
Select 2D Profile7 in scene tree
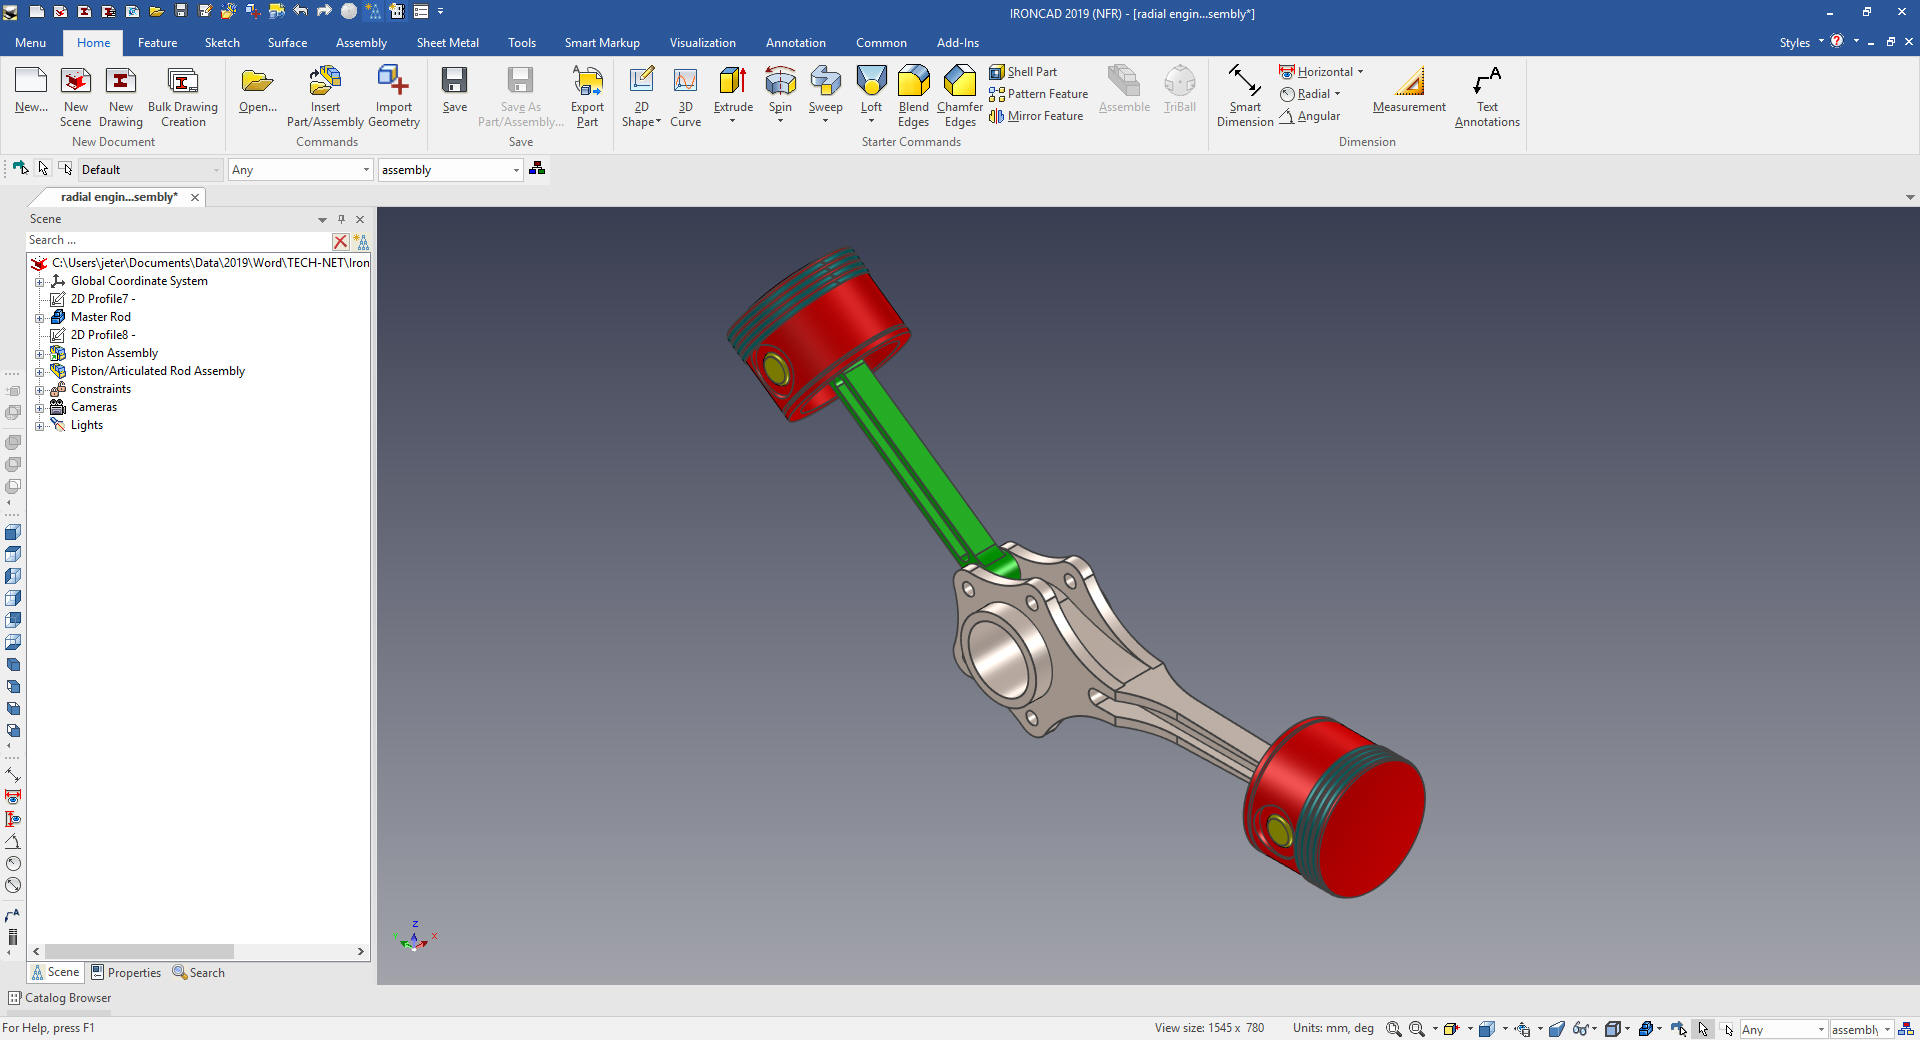point(102,299)
